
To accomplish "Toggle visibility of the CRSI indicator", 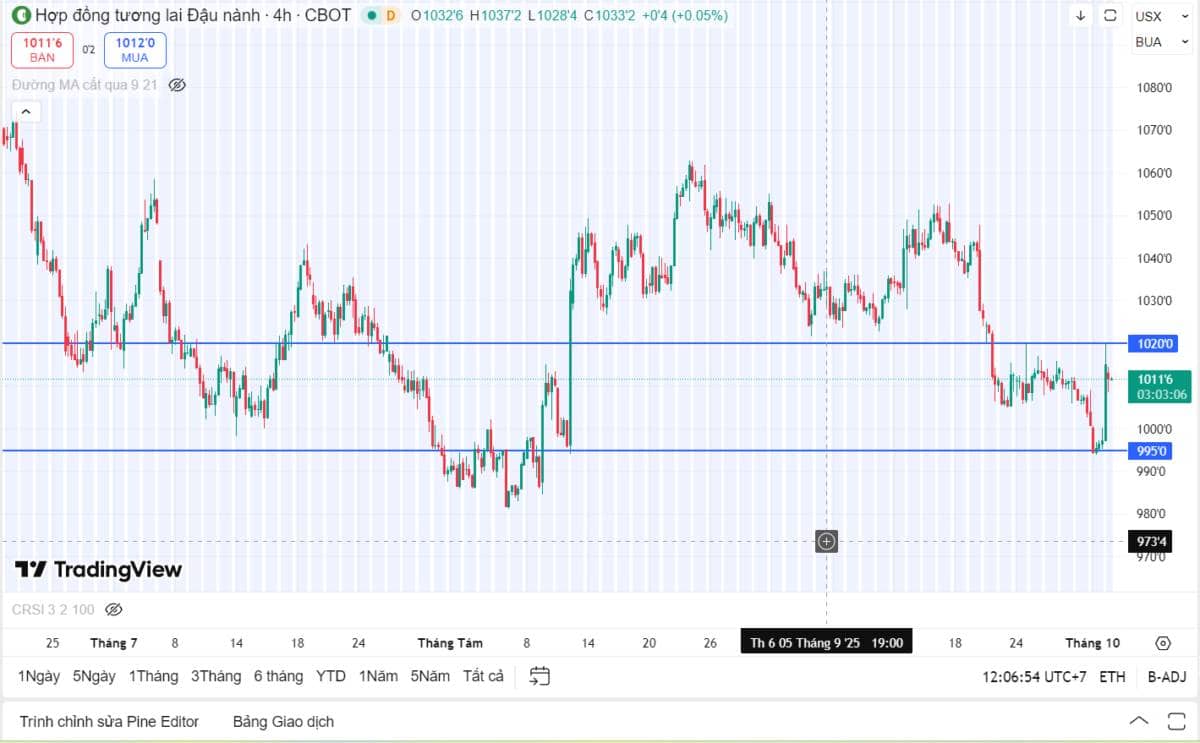I will pyautogui.click(x=113, y=609).
